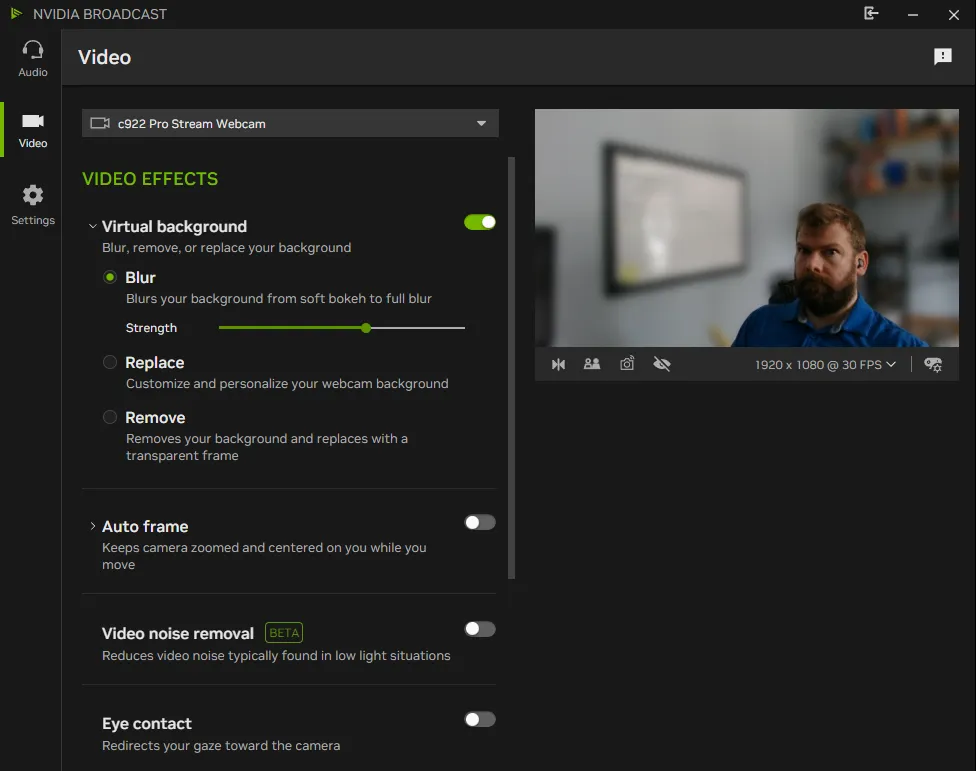Image resolution: width=976 pixels, height=771 pixels.
Task: Switch to the Audio tab
Action: (x=33, y=58)
